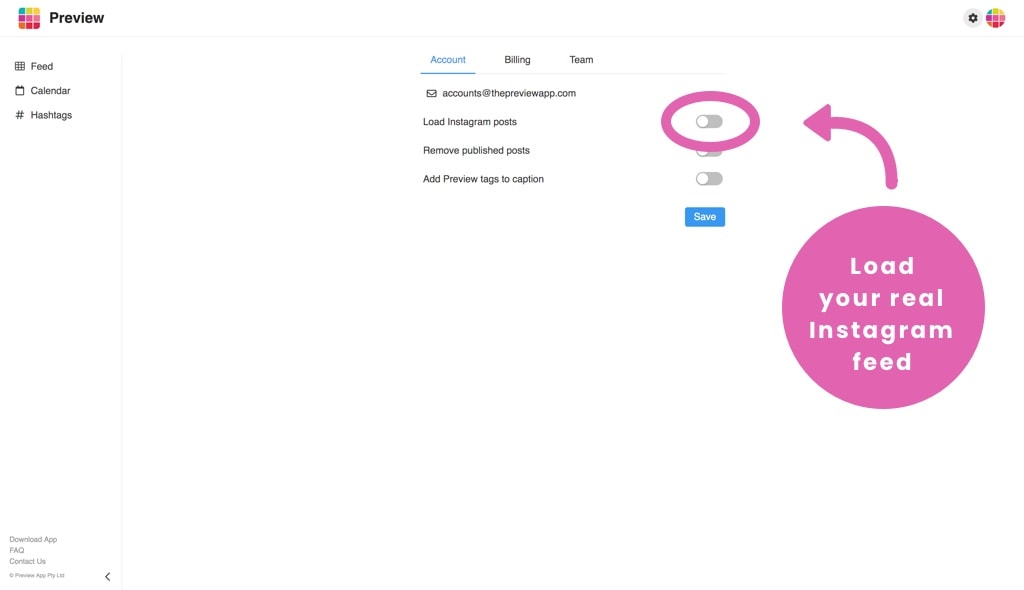This screenshot has width=1024, height=590.
Task: Click the Calendar icon in sidebar
Action: click(20, 91)
